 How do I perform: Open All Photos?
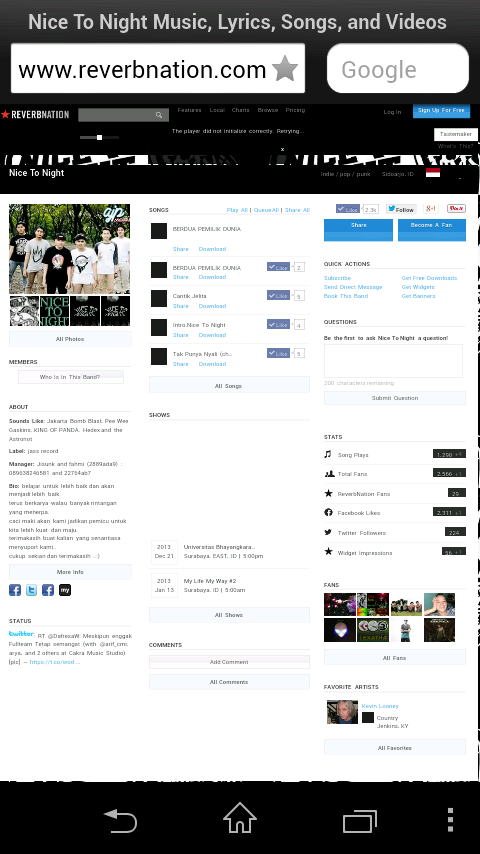point(70,339)
